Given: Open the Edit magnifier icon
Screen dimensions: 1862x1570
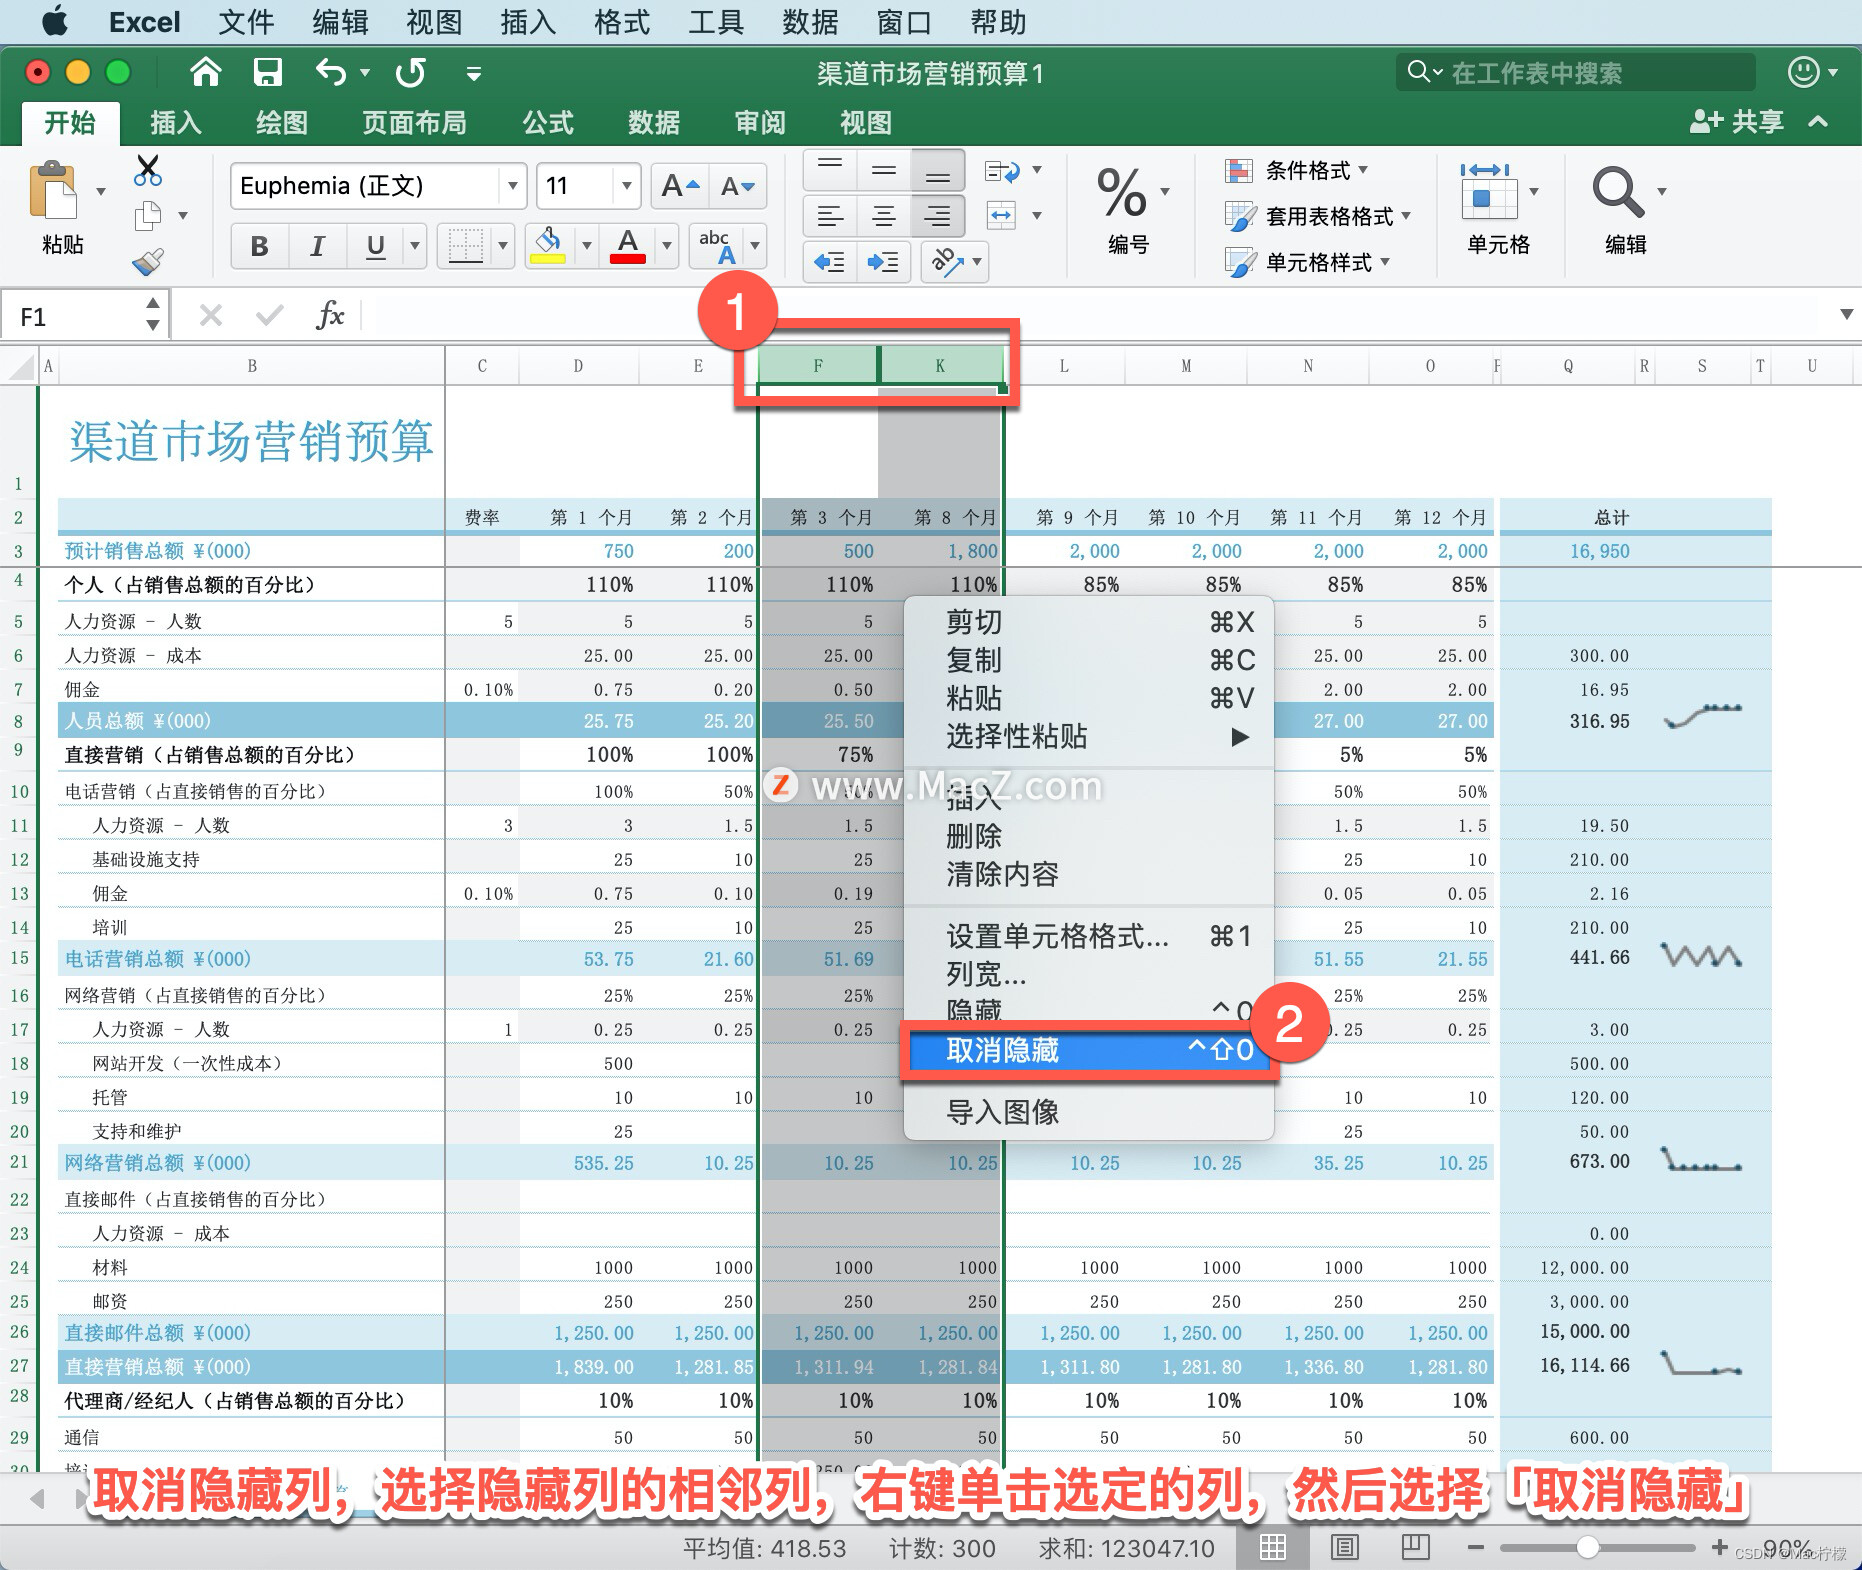Looking at the screenshot, I should pyautogui.click(x=1617, y=192).
